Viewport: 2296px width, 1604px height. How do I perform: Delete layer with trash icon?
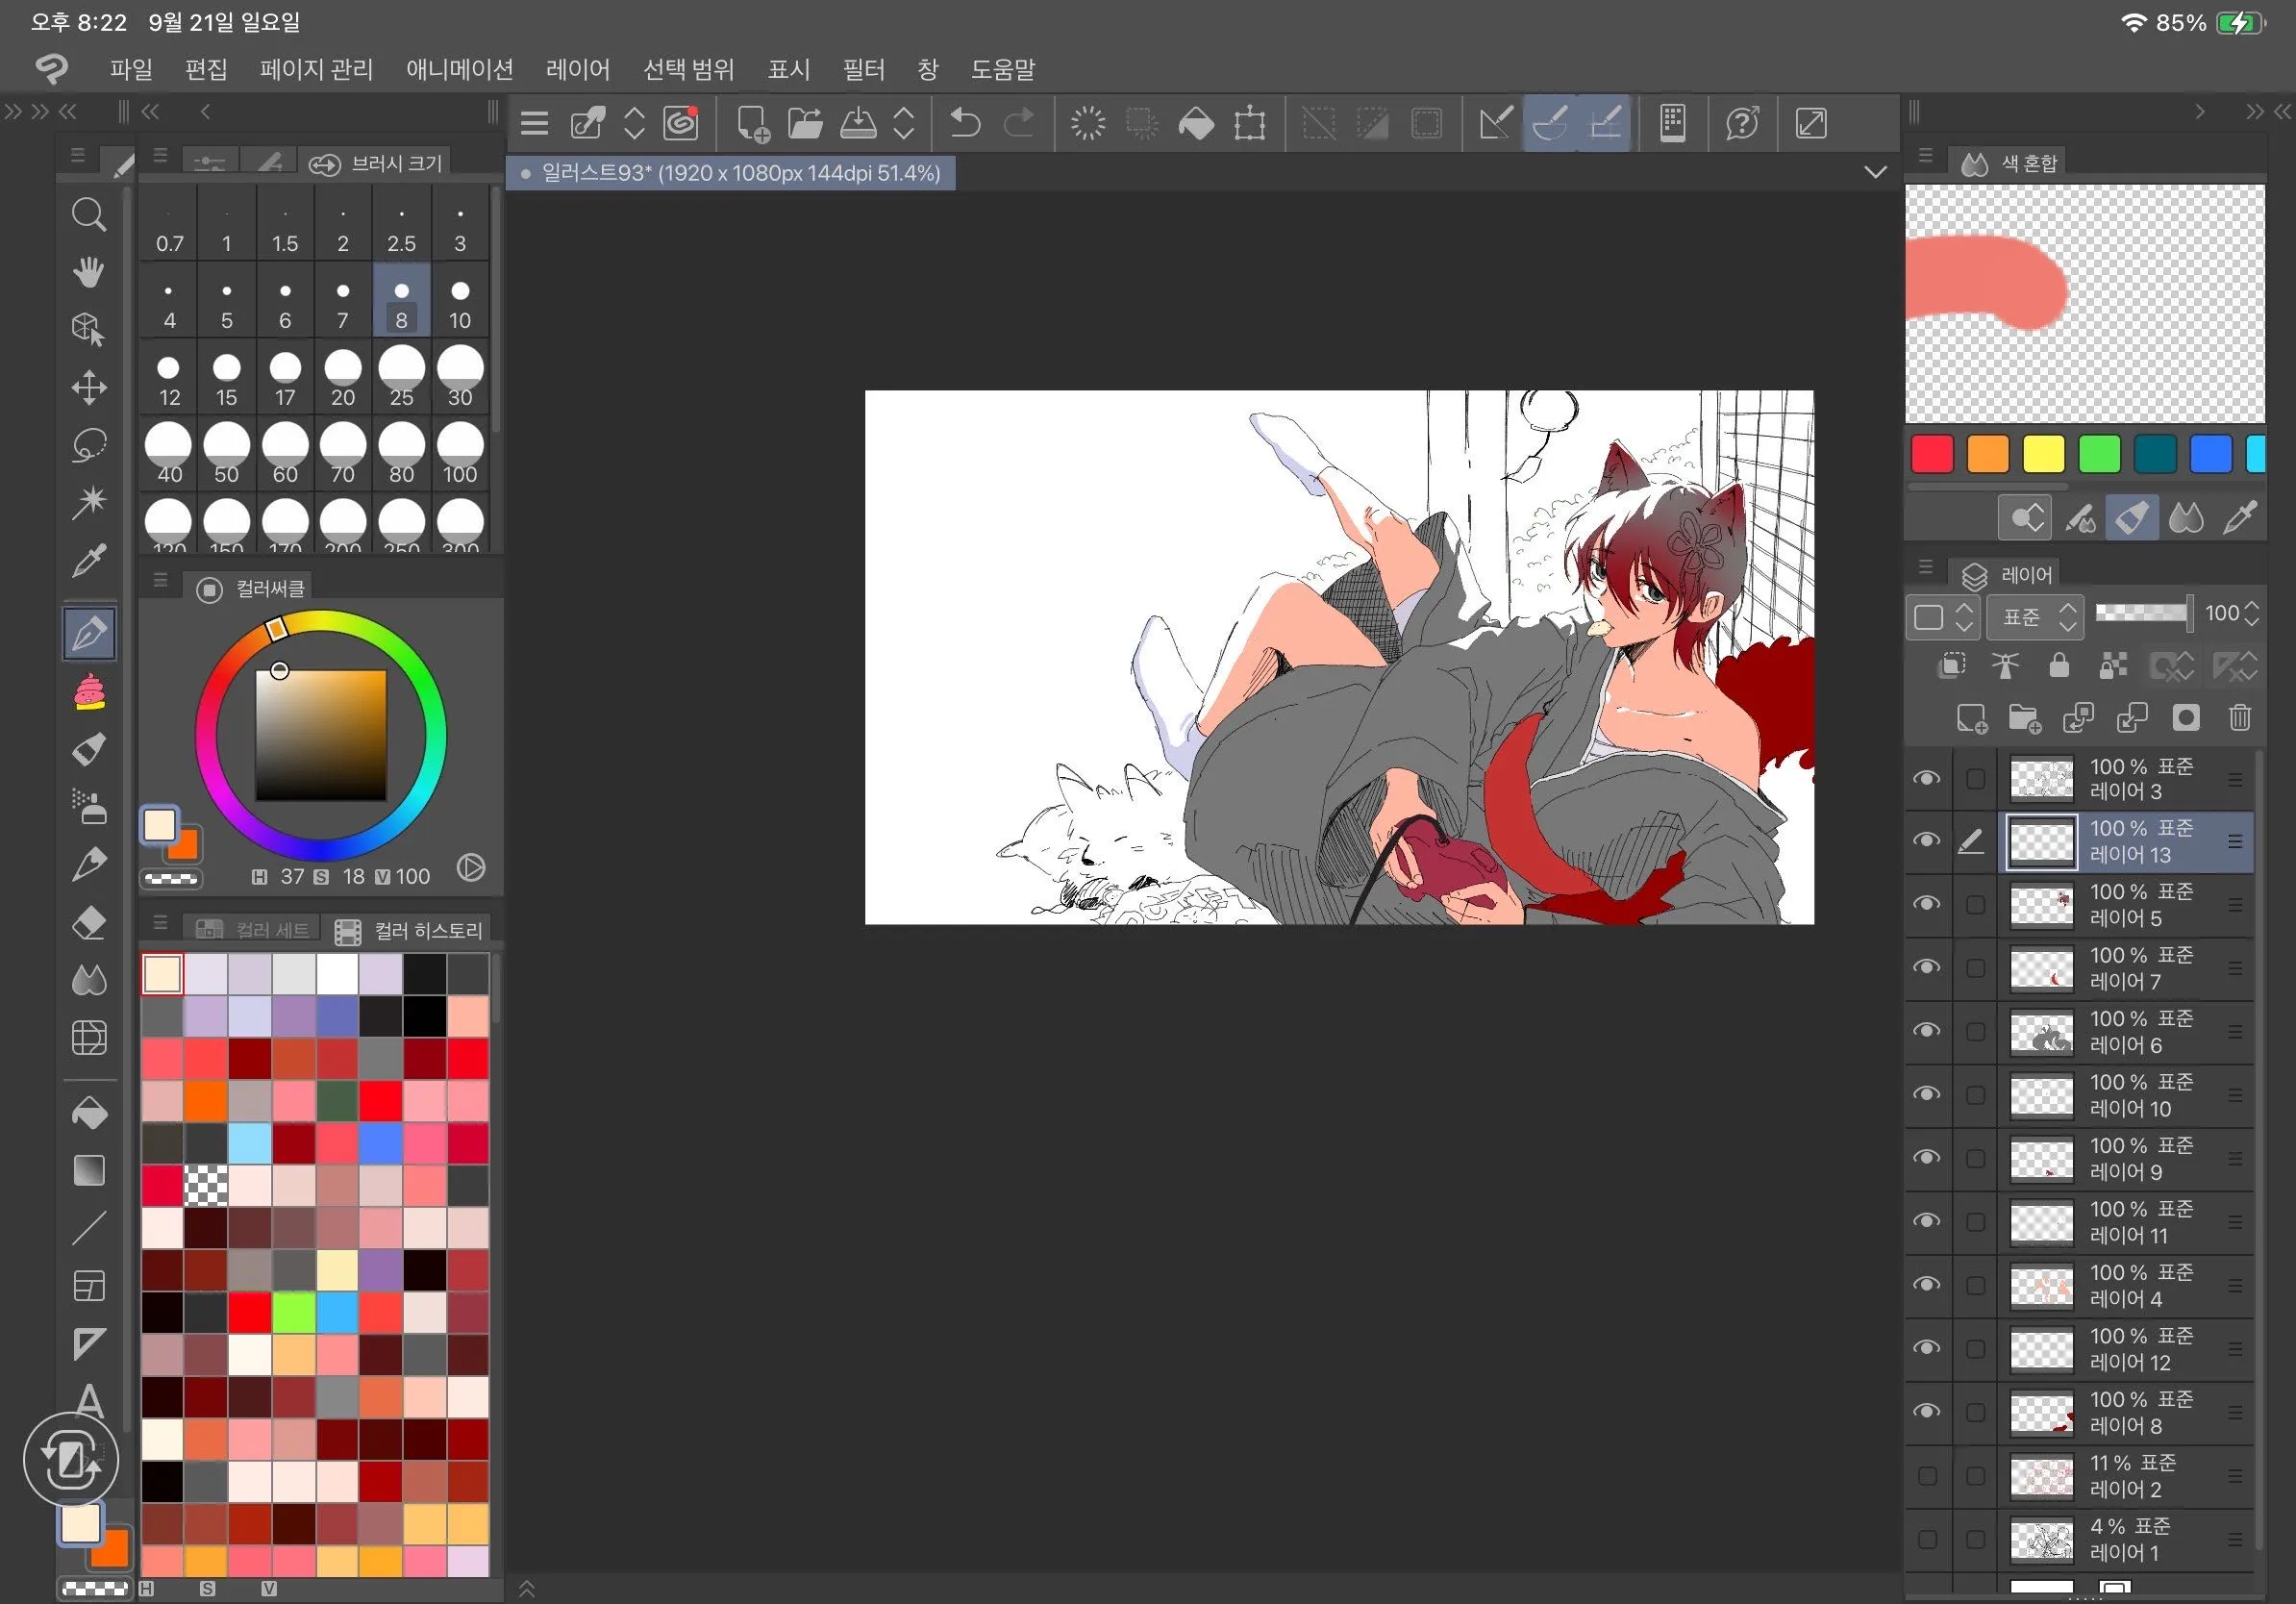point(2239,717)
